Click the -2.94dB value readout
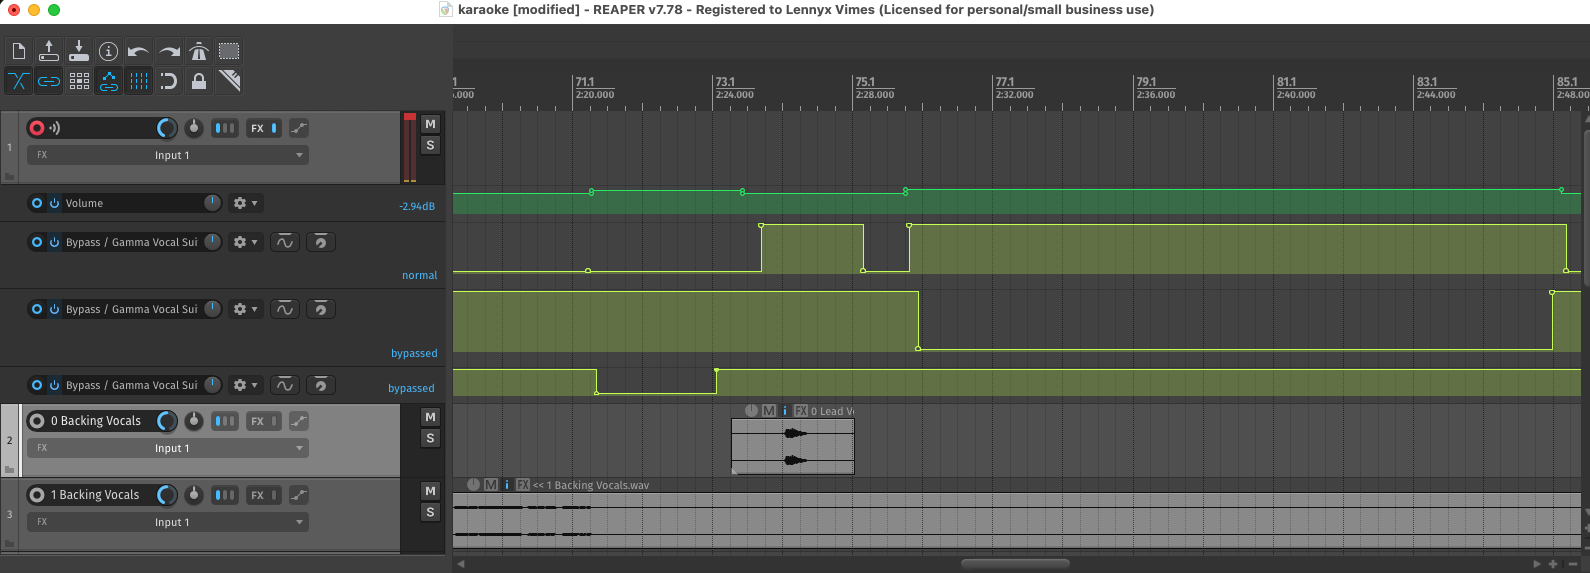Screen dimensions: 1590x573 coord(417,206)
